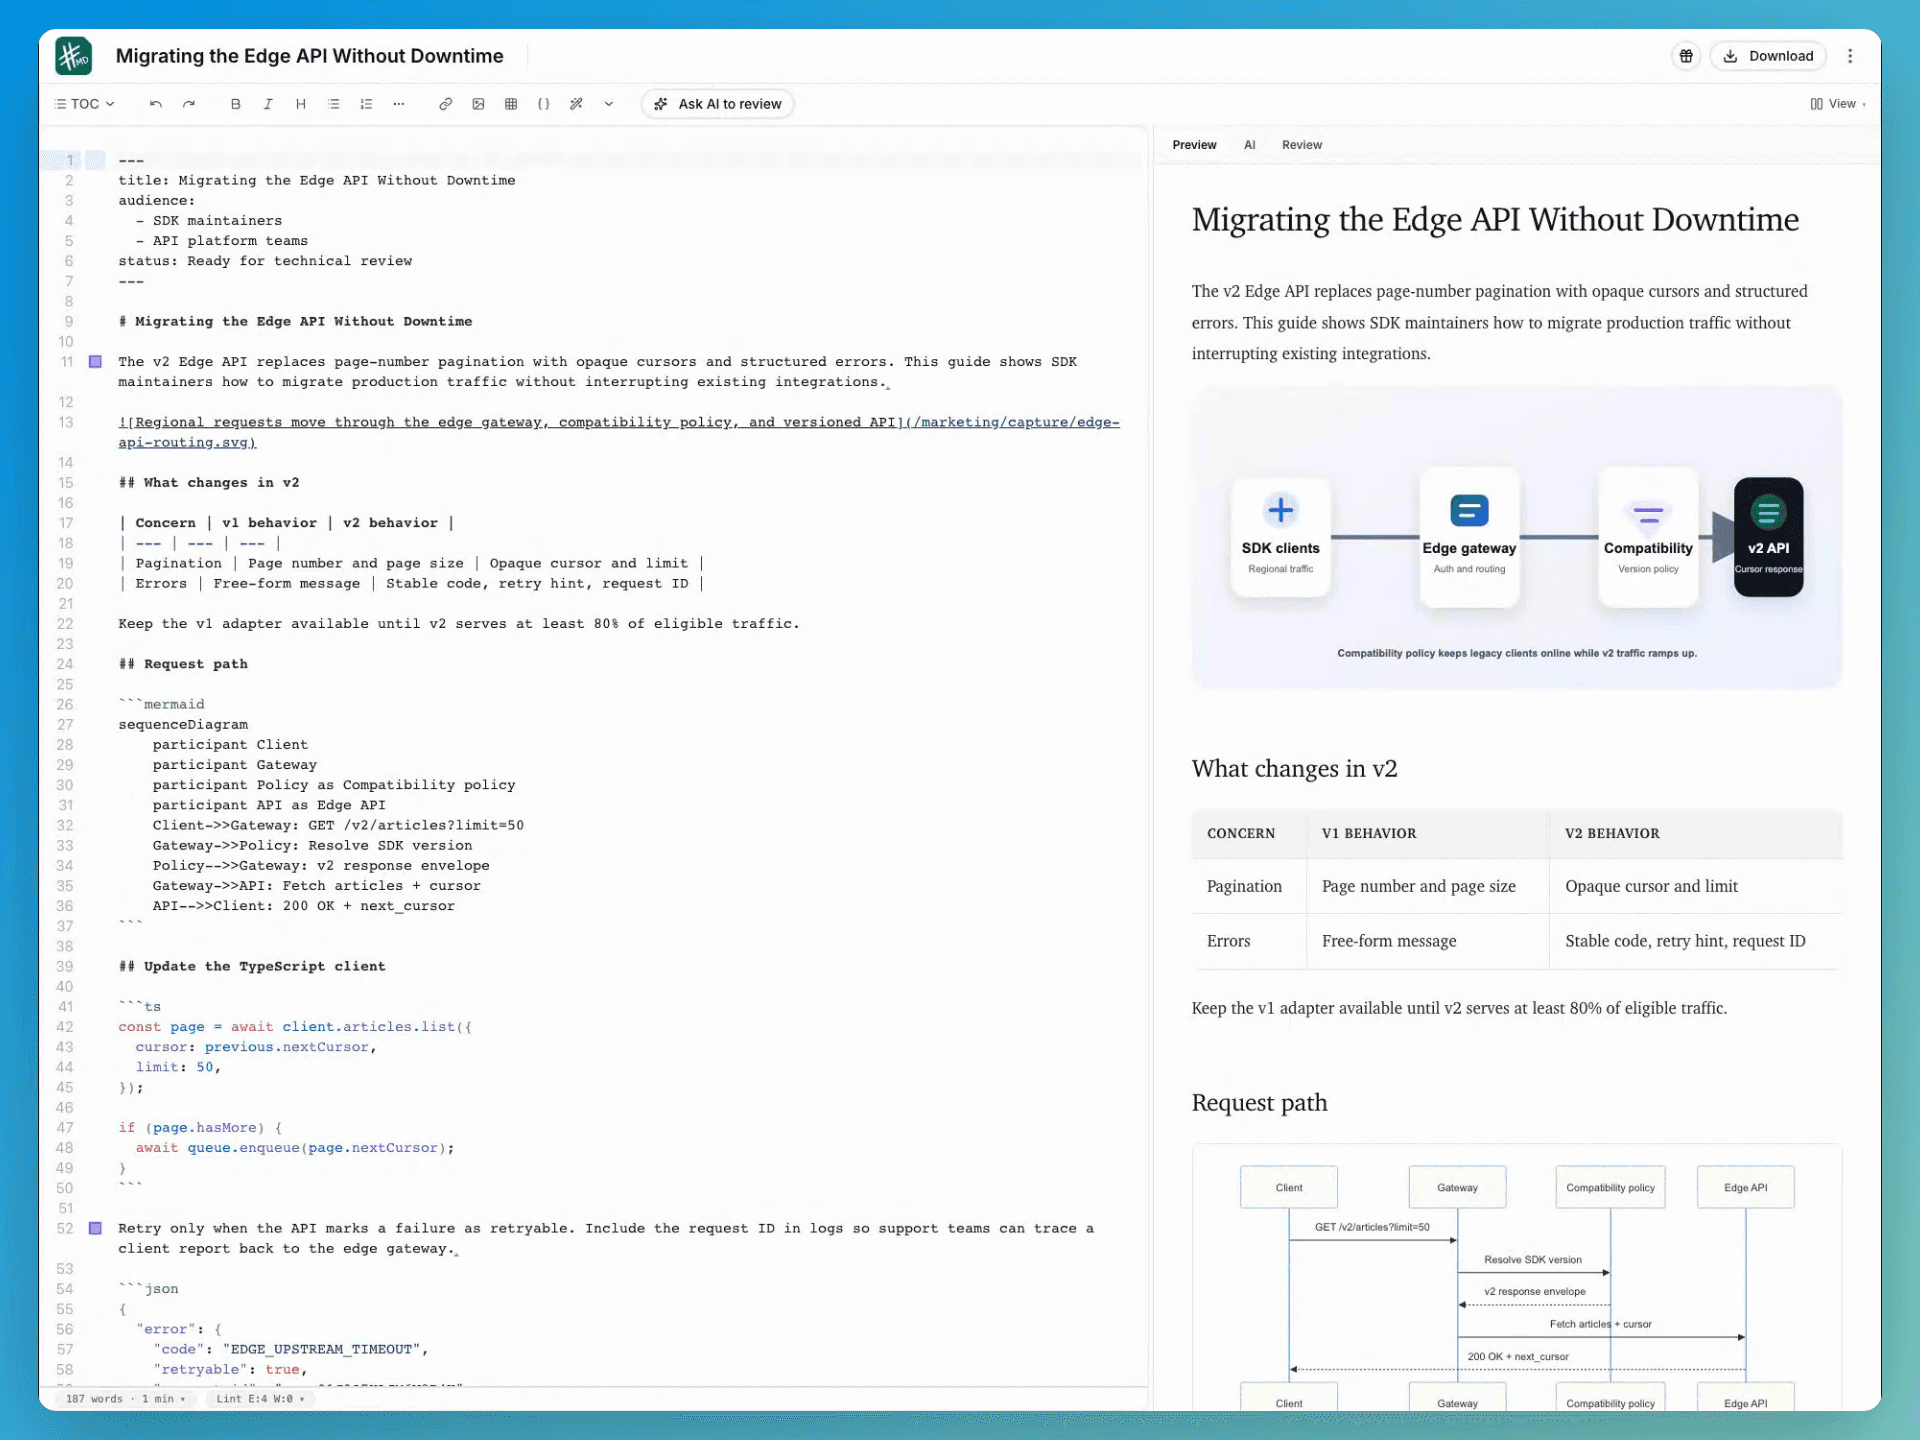The image size is (1920, 1440).
Task: Switch to the AI tab
Action: click(x=1249, y=145)
